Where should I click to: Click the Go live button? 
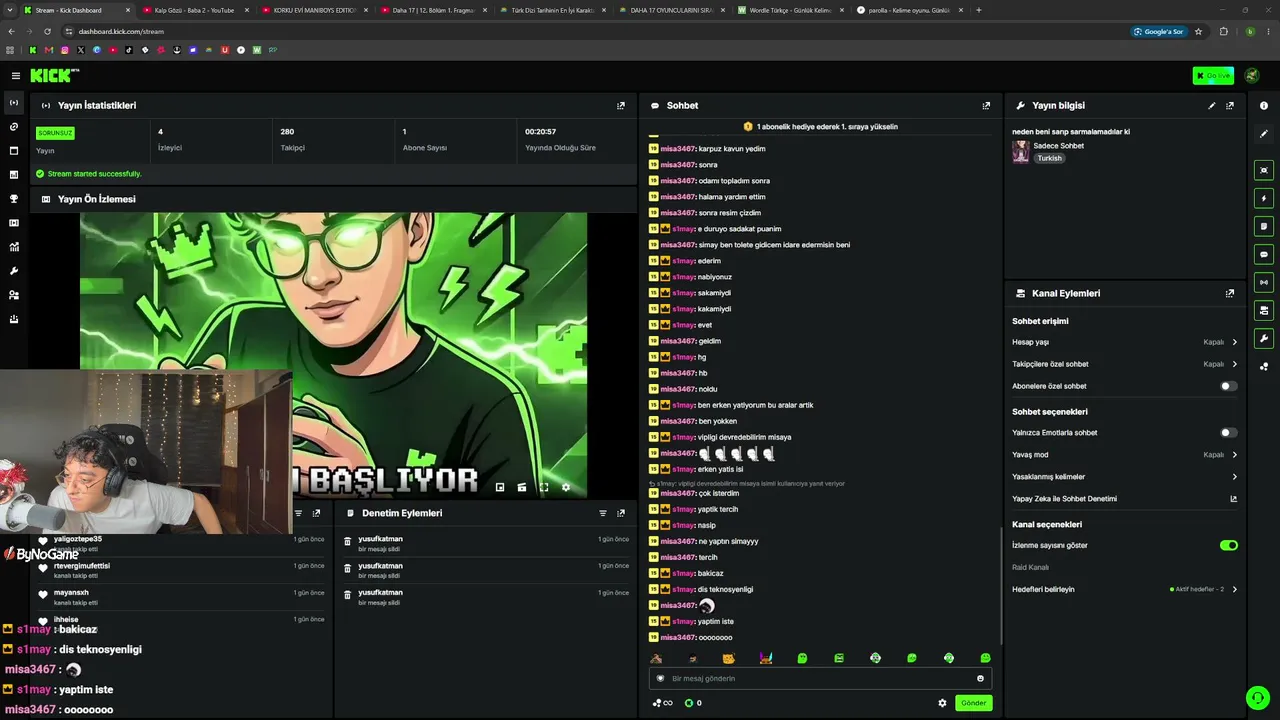(x=1213, y=76)
